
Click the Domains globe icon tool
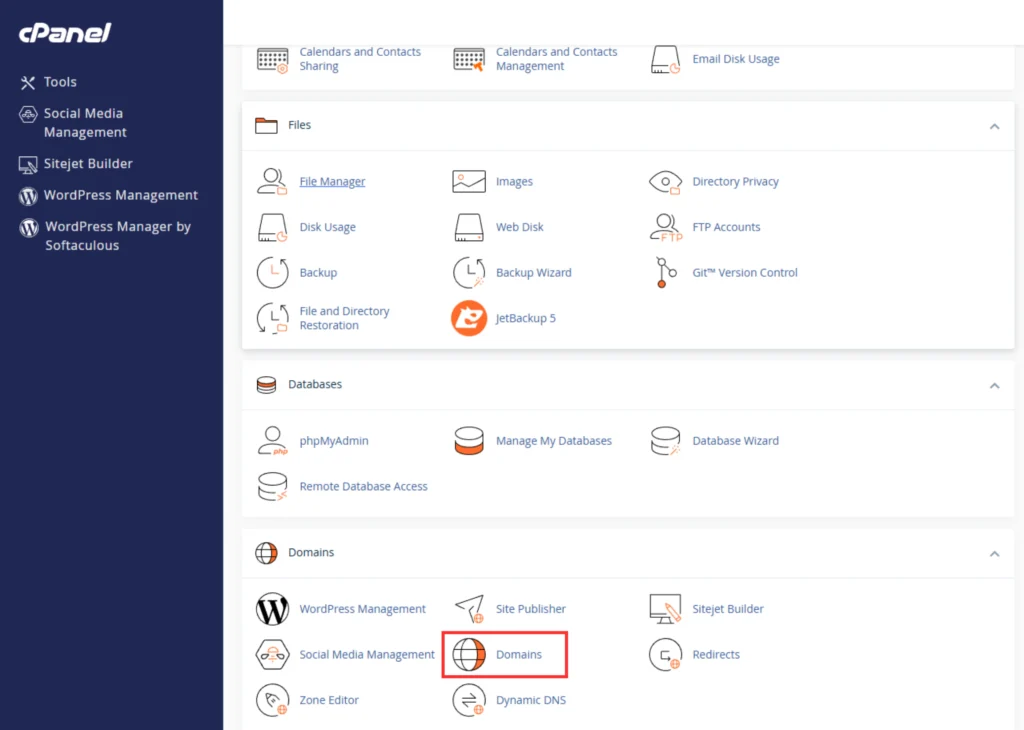coord(469,655)
